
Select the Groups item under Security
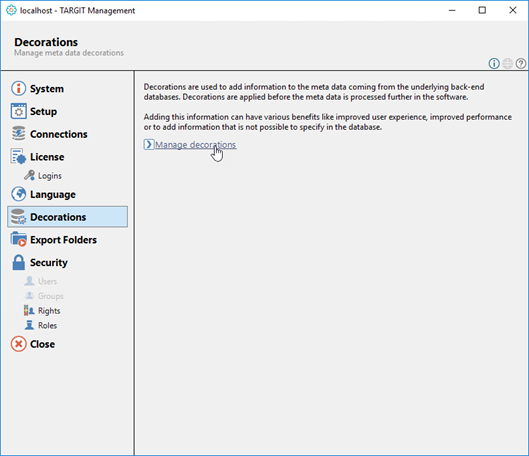(44, 296)
